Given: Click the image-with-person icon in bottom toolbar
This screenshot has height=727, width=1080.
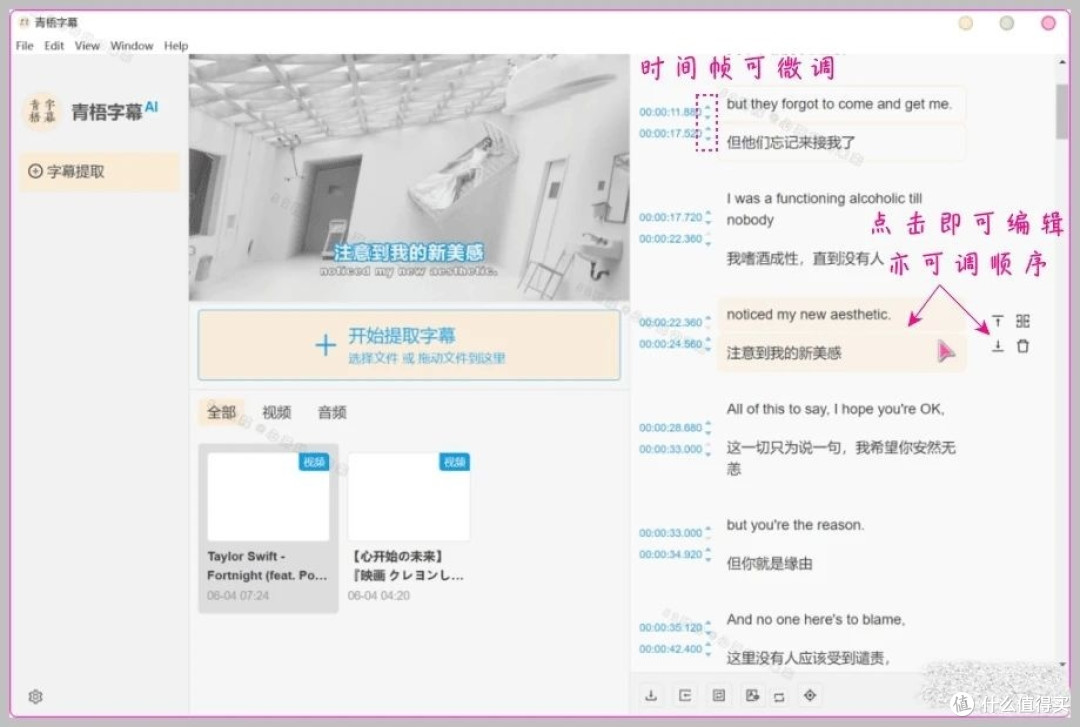Looking at the screenshot, I should (x=752, y=695).
